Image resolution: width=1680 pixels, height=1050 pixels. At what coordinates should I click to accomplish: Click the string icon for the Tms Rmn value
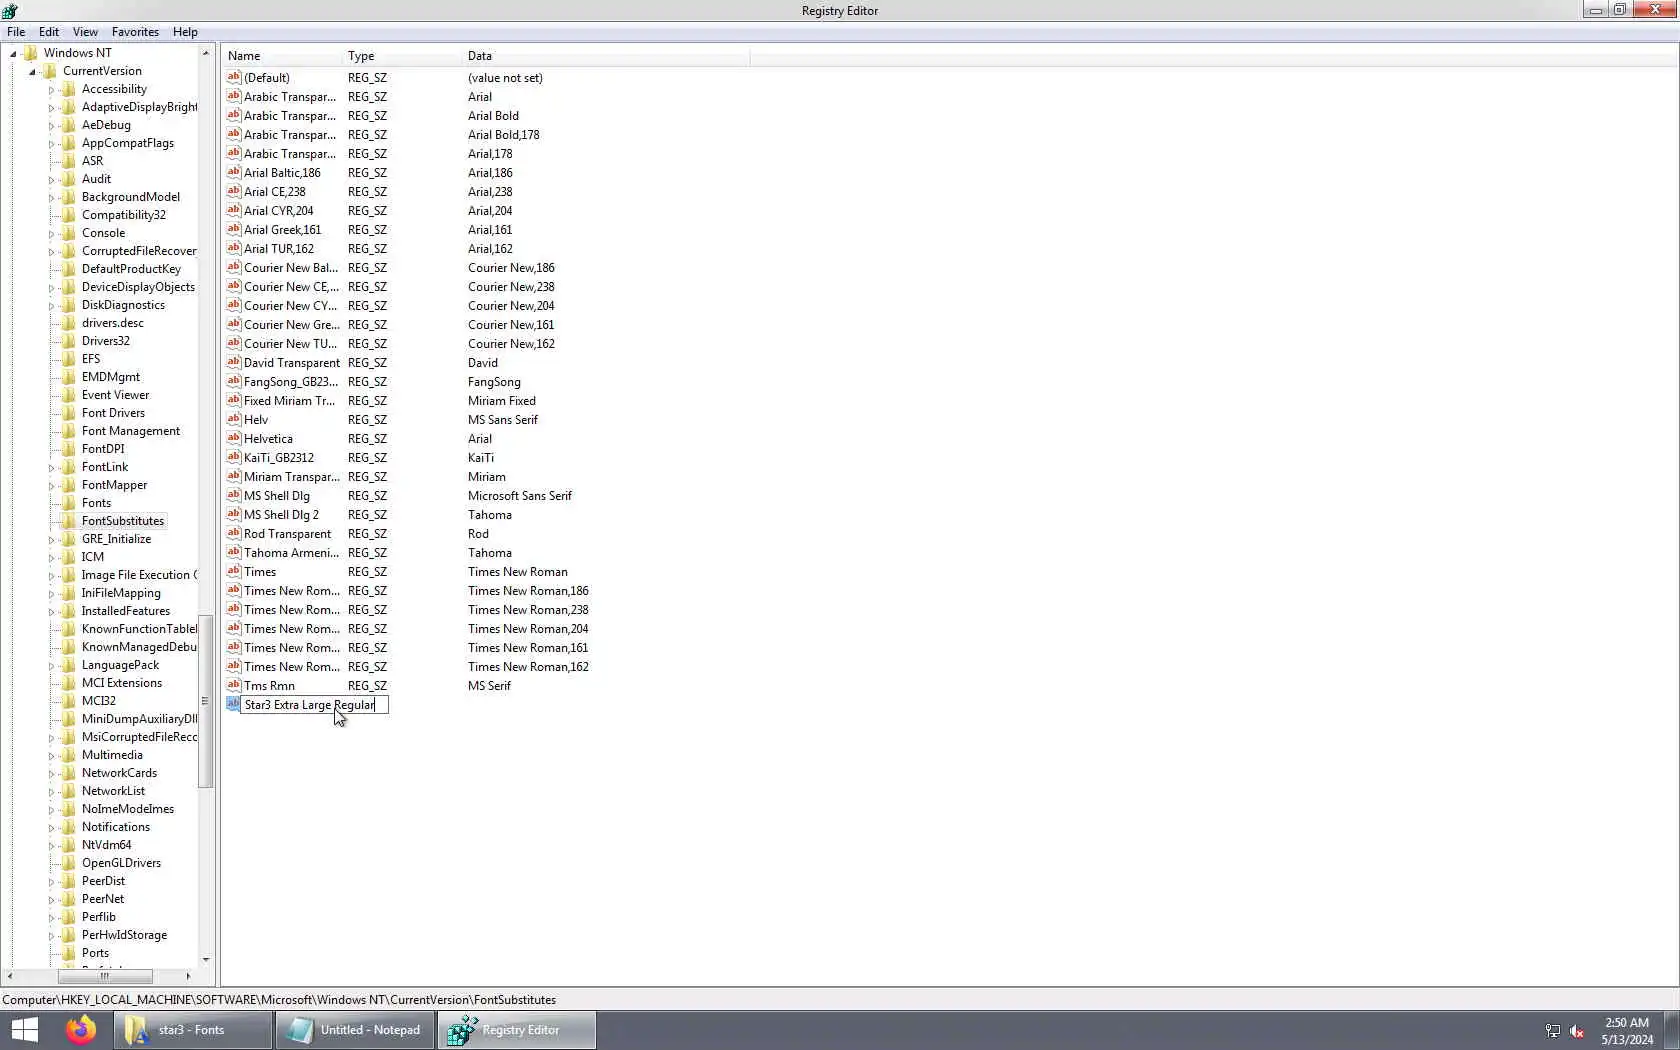click(233, 685)
